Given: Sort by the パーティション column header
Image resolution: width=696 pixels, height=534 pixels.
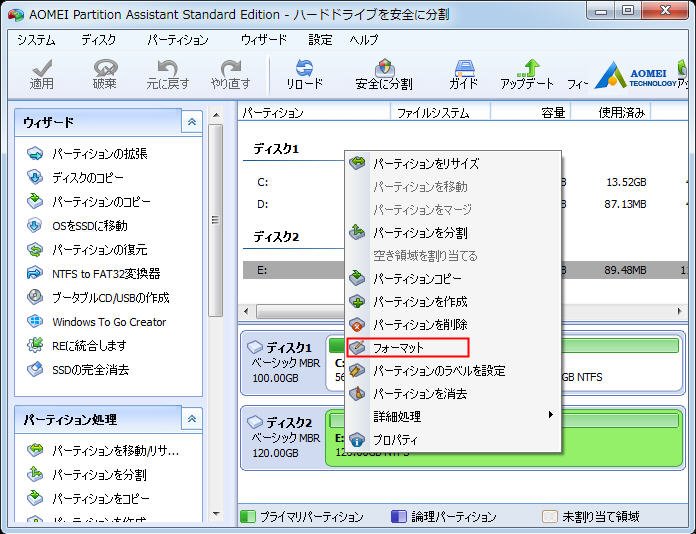Looking at the screenshot, I should (314, 113).
